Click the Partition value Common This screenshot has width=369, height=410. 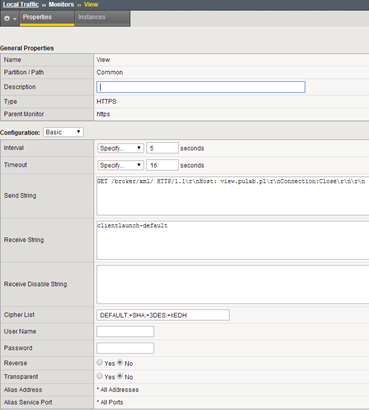(110, 72)
